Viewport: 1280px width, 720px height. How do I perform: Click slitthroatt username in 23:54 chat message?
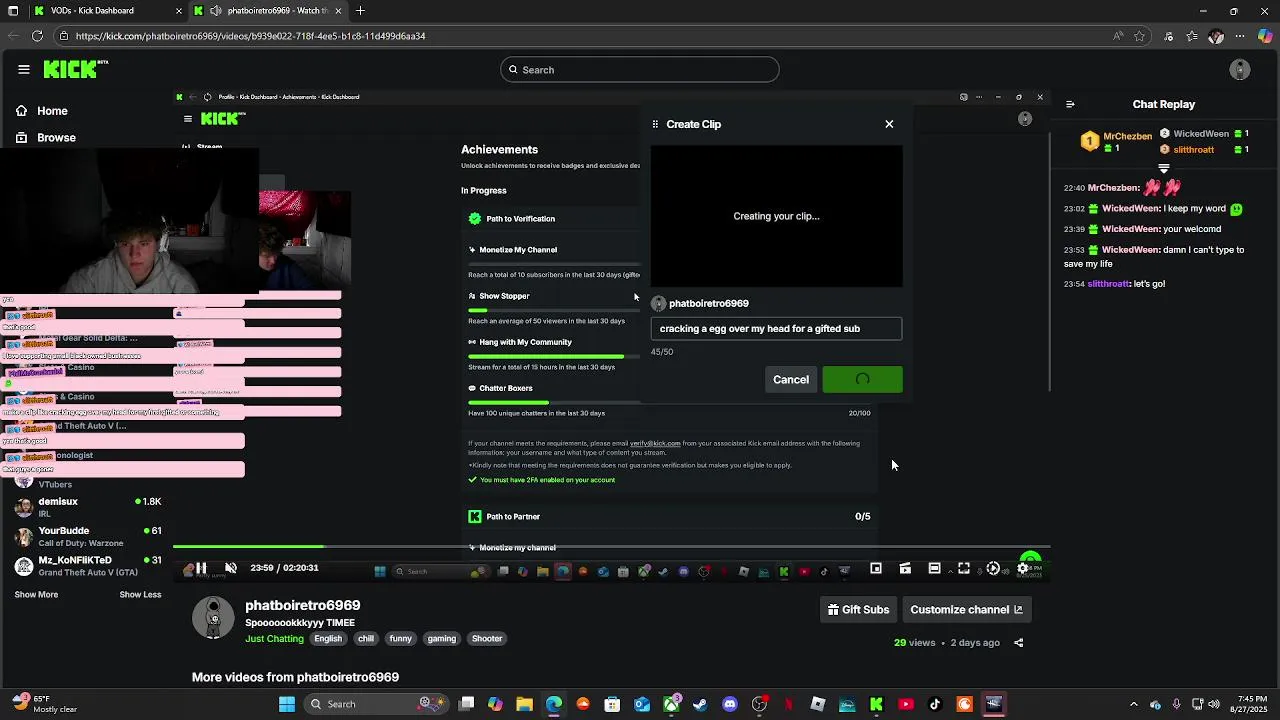click(1109, 284)
